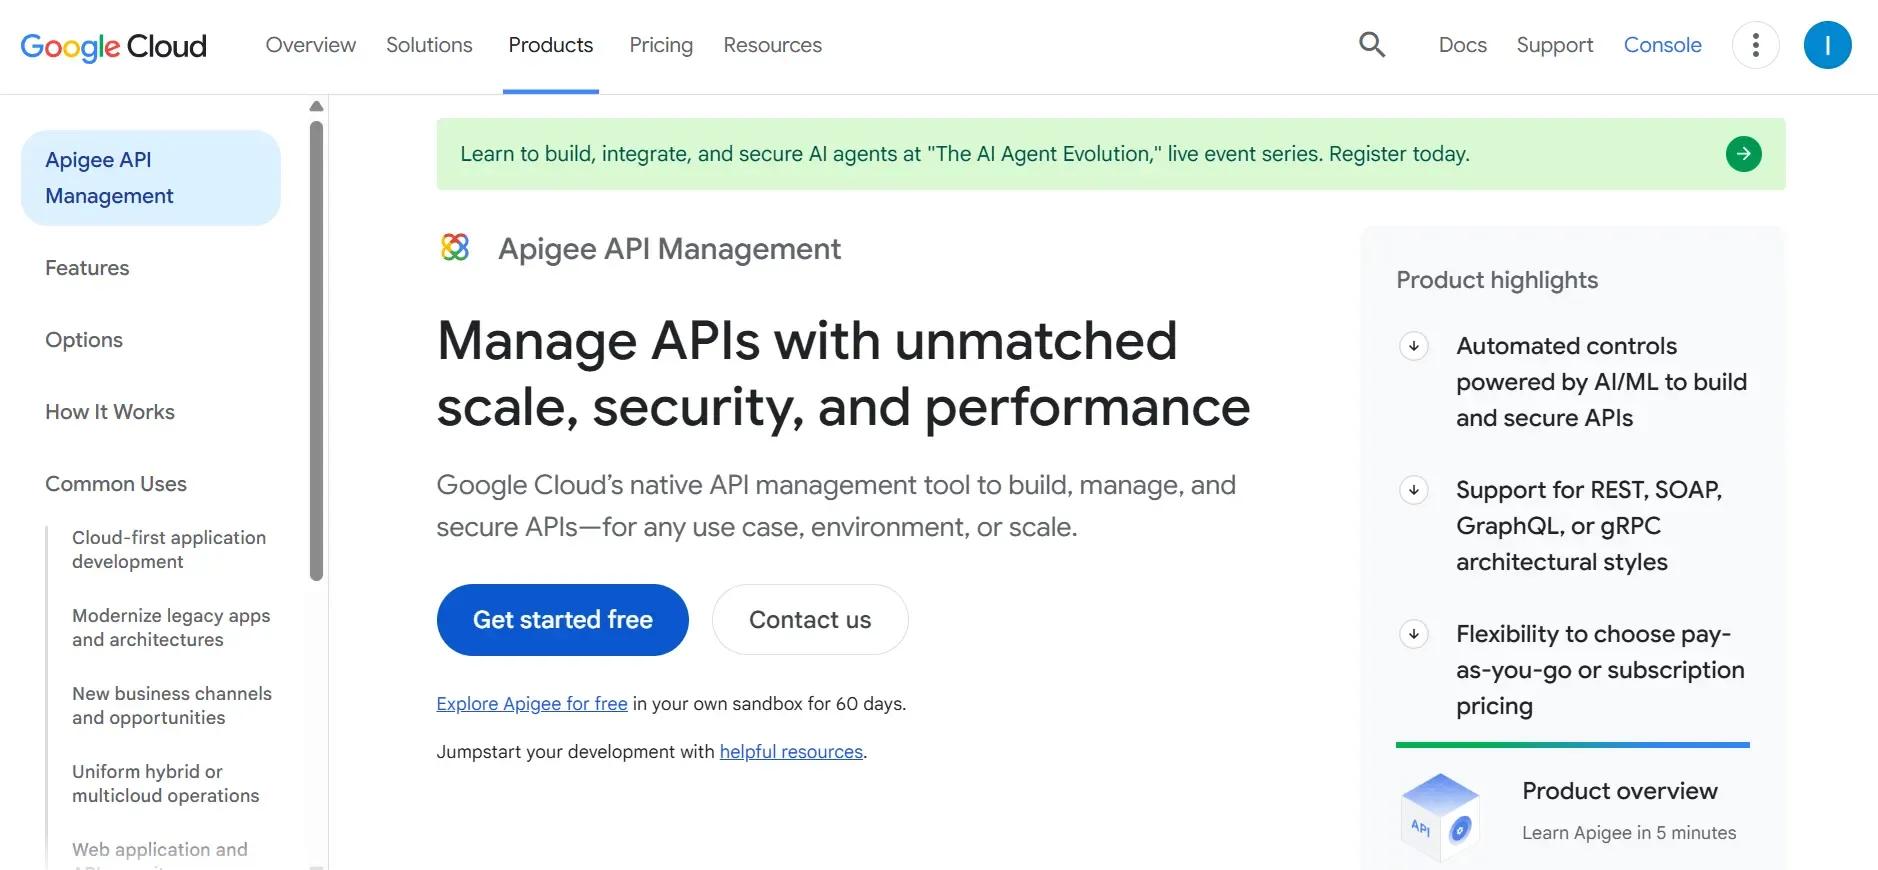Open Uniform hybrid or multicloud operations

166,784
